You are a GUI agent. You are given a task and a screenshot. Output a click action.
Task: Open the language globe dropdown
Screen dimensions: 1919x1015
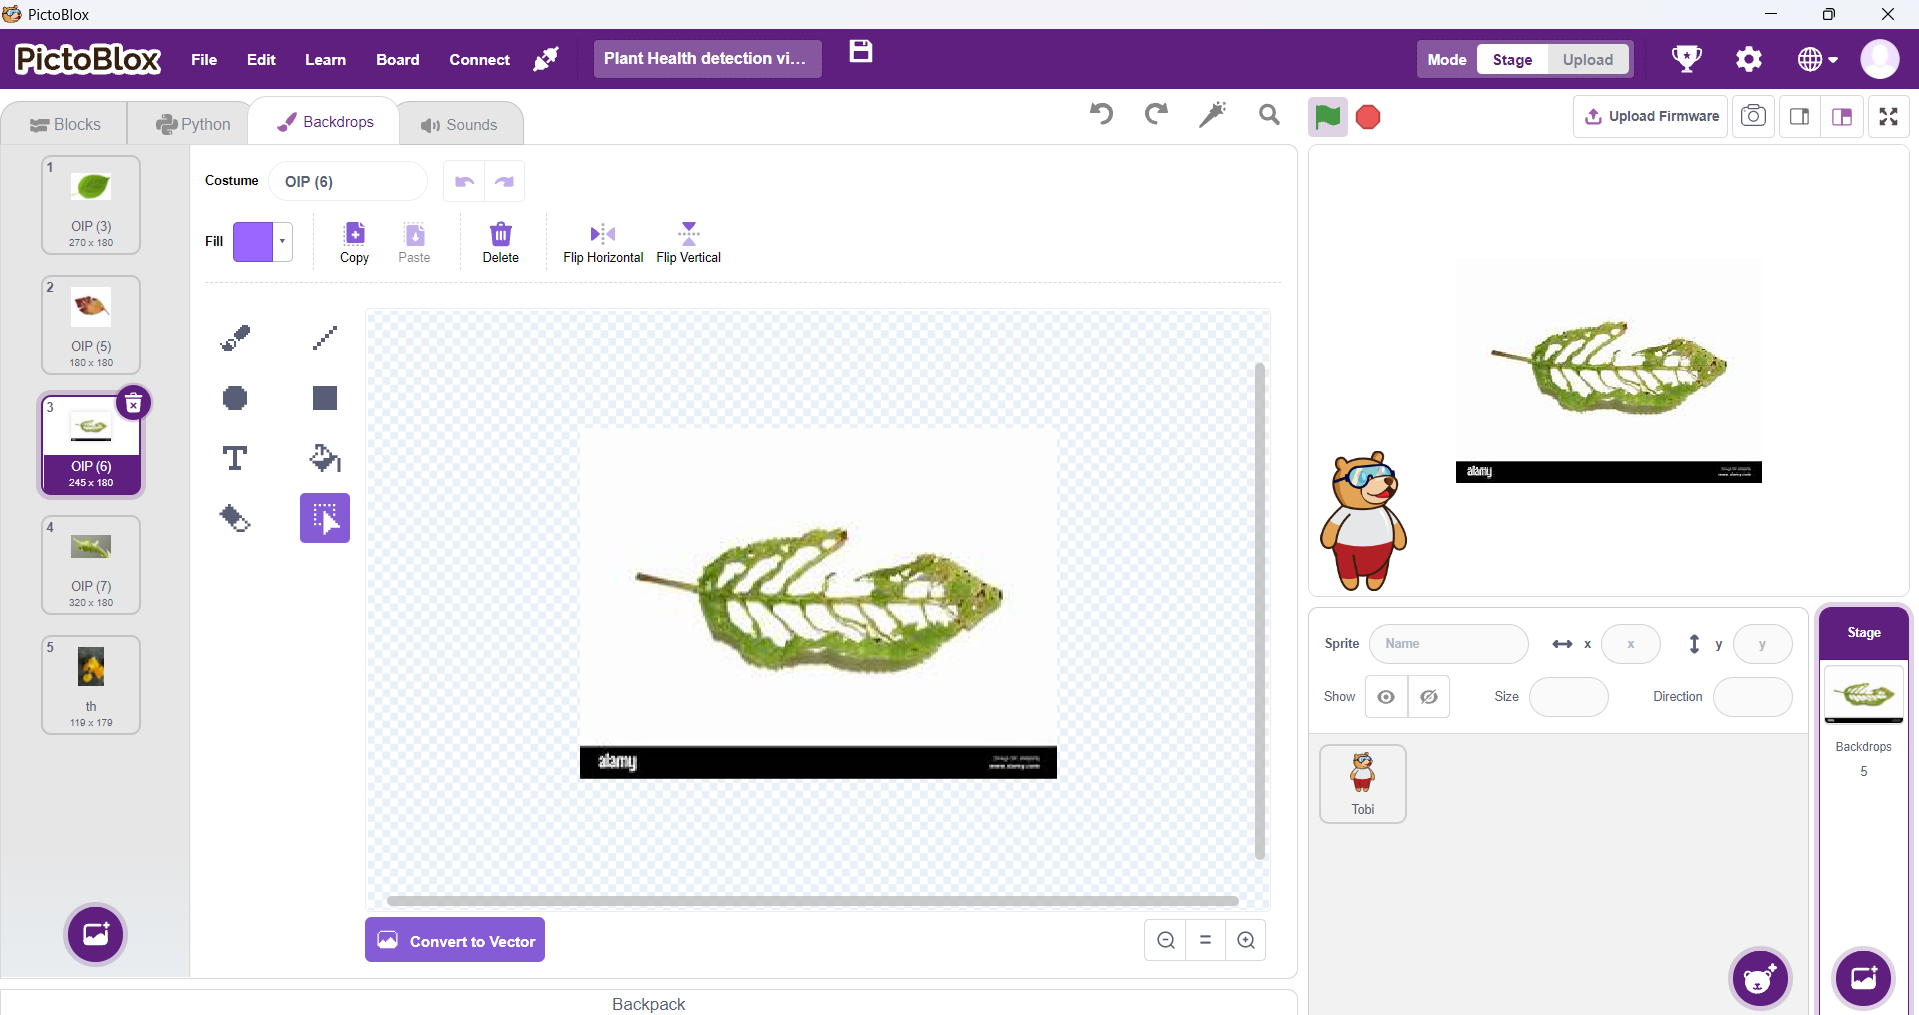click(x=1818, y=59)
